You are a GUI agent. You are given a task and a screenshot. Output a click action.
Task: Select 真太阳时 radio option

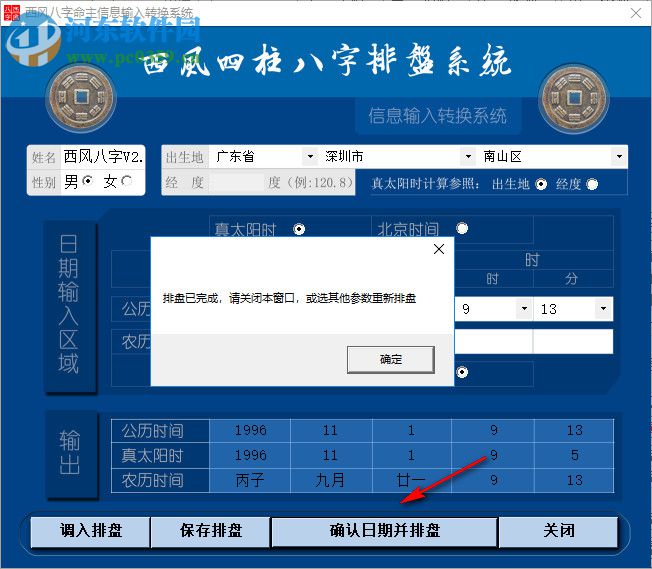pyautogui.click(x=299, y=229)
